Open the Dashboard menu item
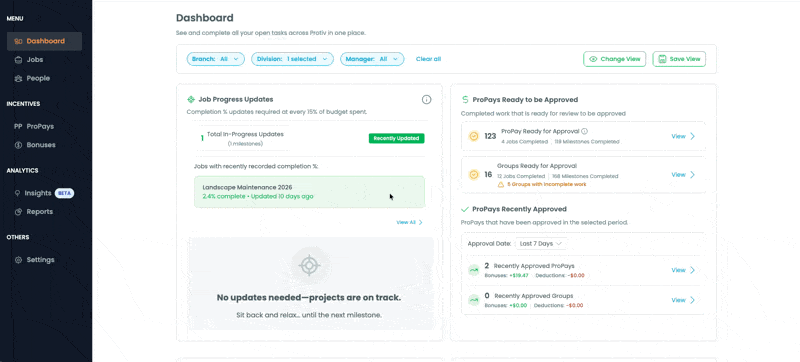 pyautogui.click(x=44, y=41)
